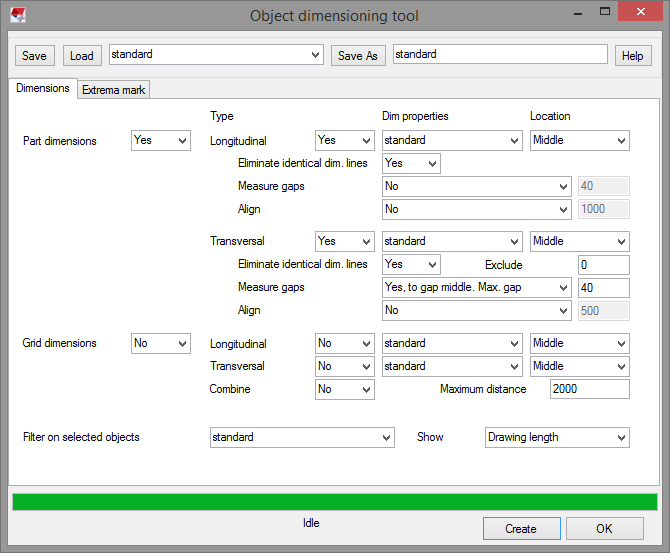Open Filter on selected objects dropdown
This screenshot has height=553, width=670.
tap(302, 438)
